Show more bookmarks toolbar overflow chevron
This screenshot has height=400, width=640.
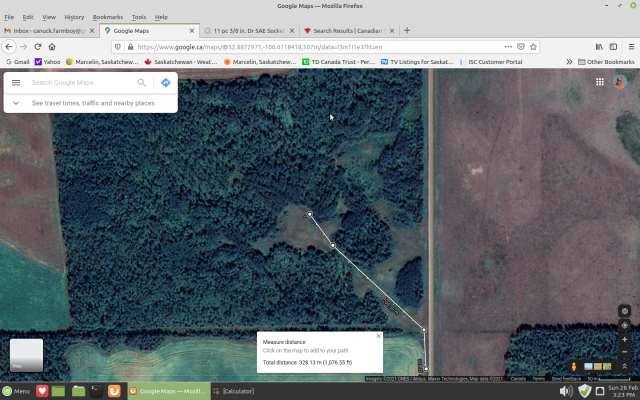tap(569, 62)
